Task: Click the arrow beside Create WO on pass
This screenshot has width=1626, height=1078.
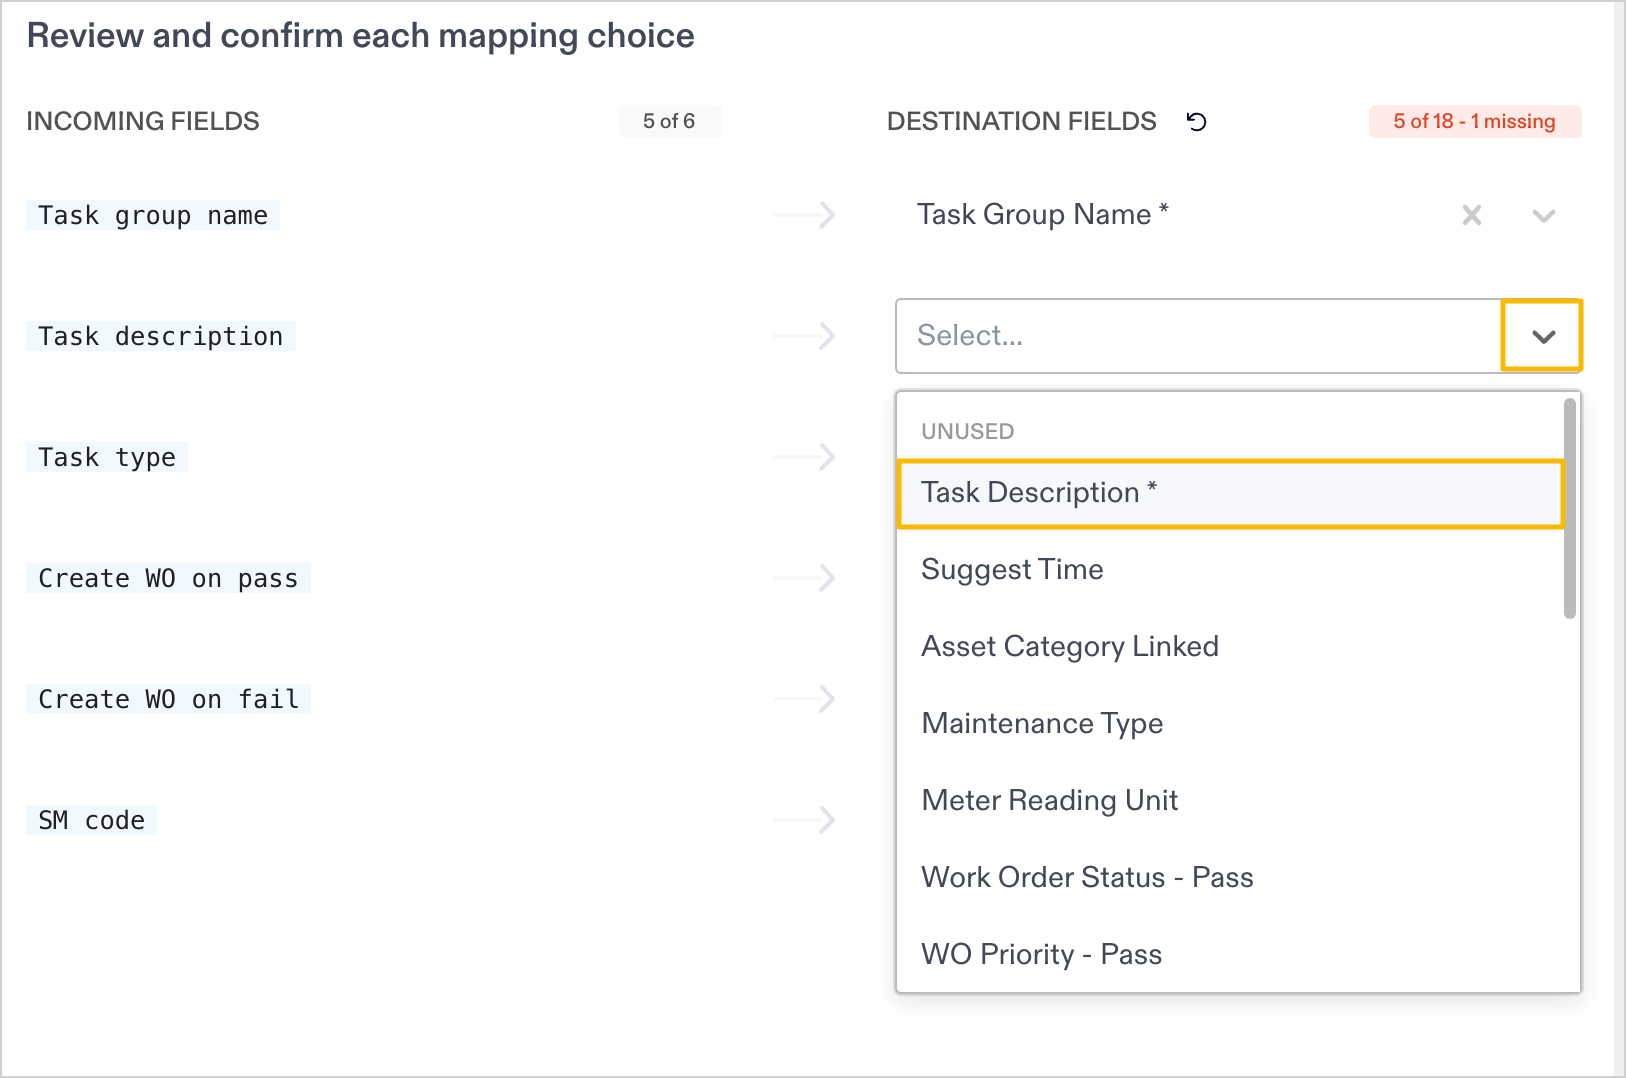Action: coord(804,578)
